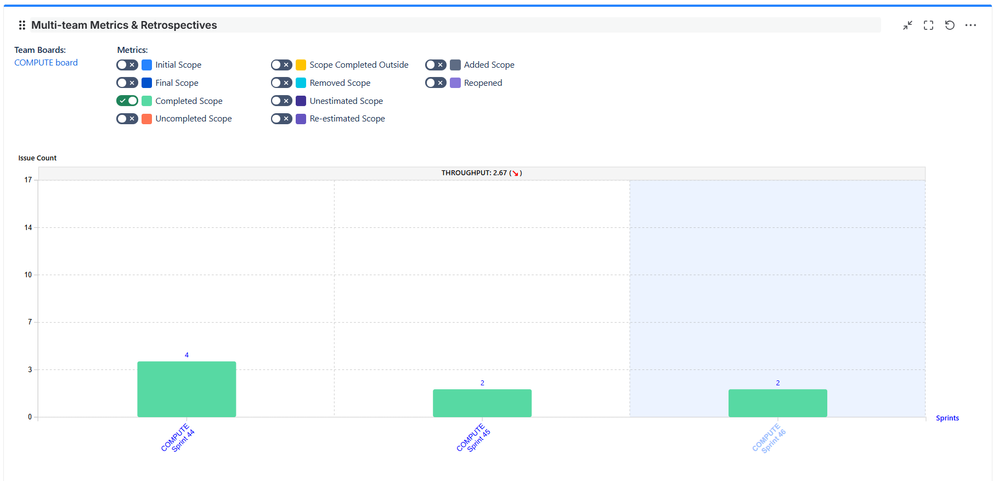Click the red downward trend arrow

tap(516, 173)
